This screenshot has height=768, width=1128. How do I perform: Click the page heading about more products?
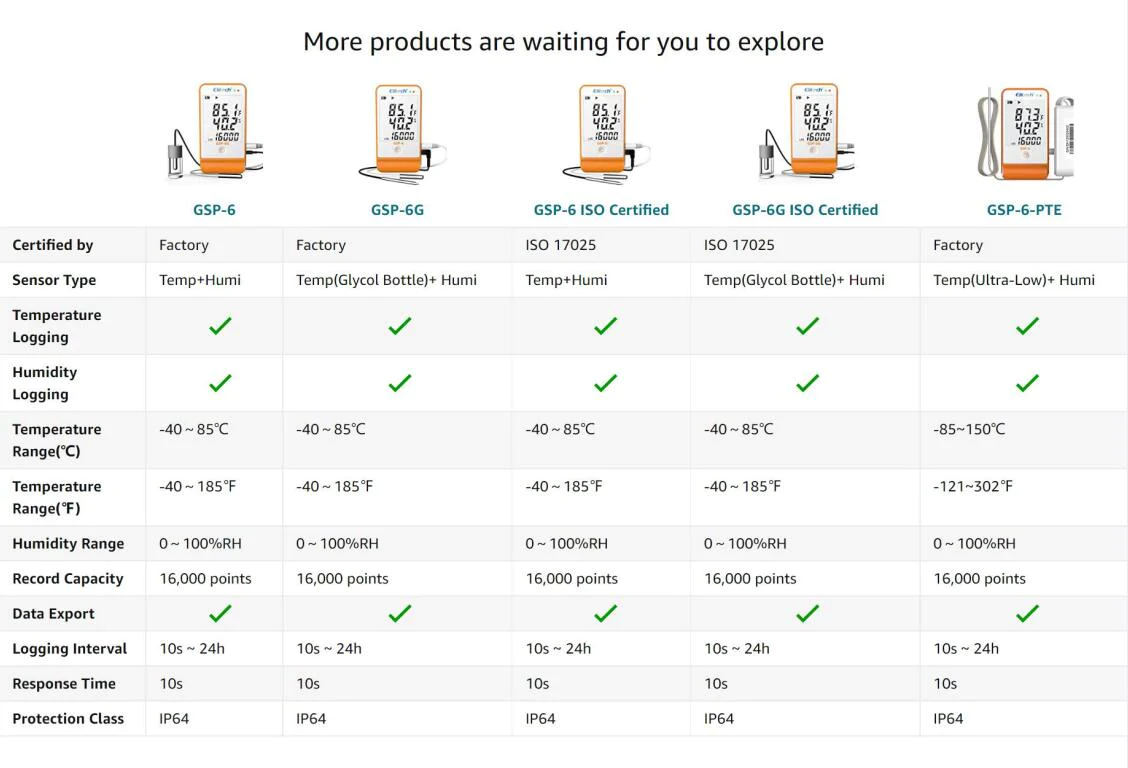click(x=563, y=42)
